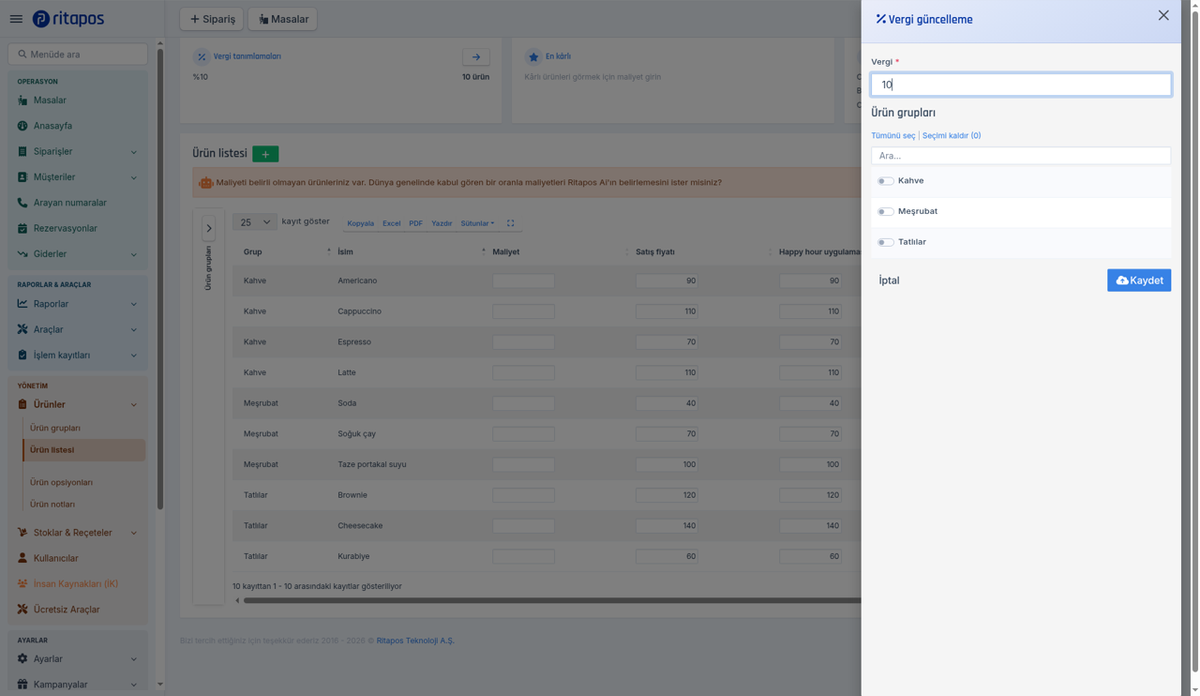The image size is (1200, 696).
Task: Click the green add product plus icon
Action: [265, 154]
